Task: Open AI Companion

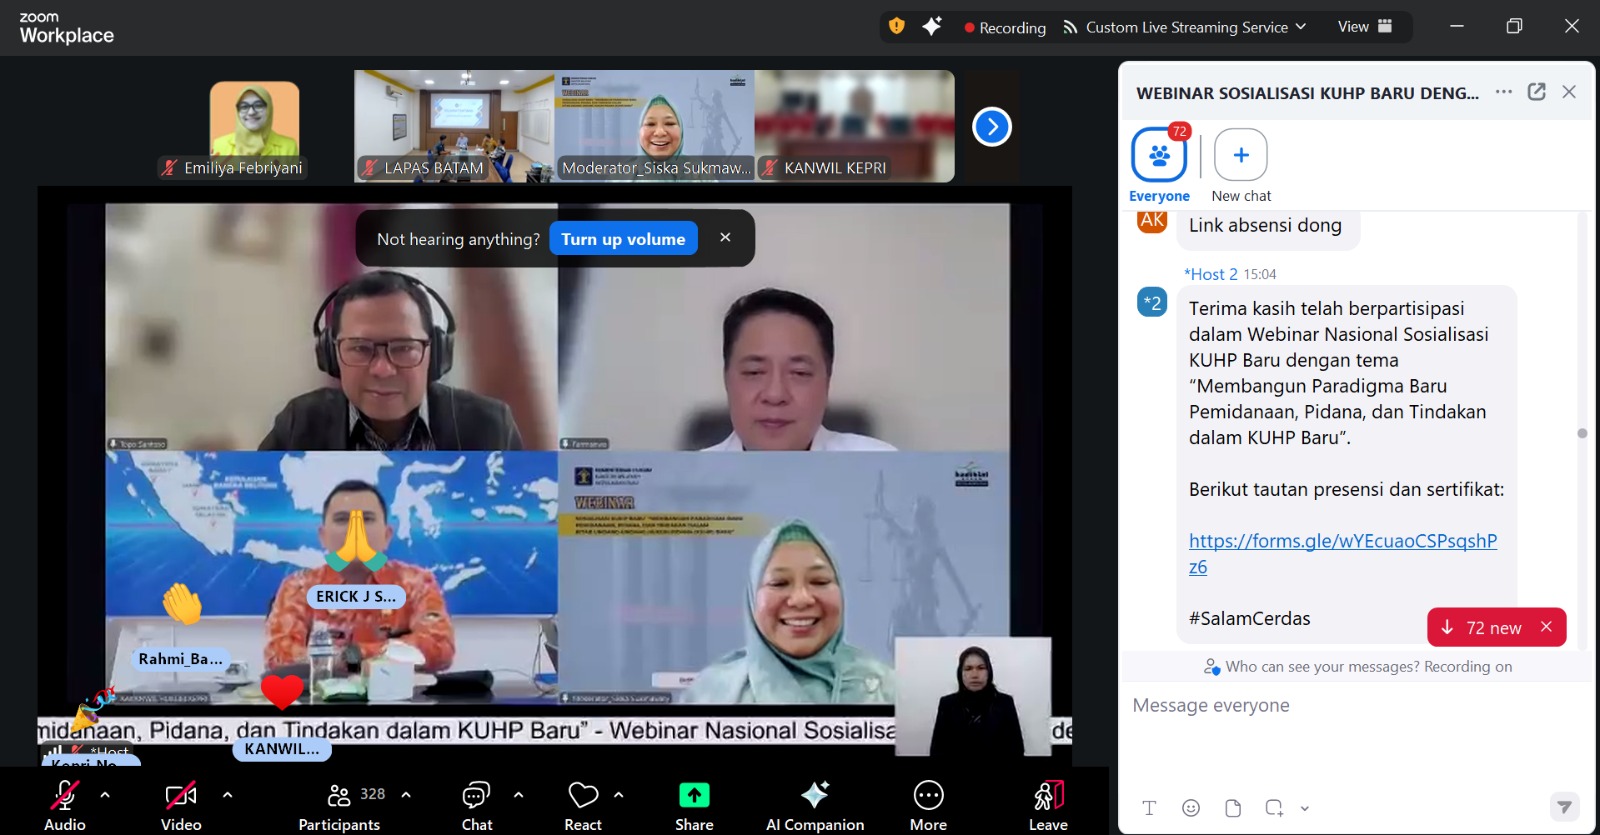Action: (815, 805)
